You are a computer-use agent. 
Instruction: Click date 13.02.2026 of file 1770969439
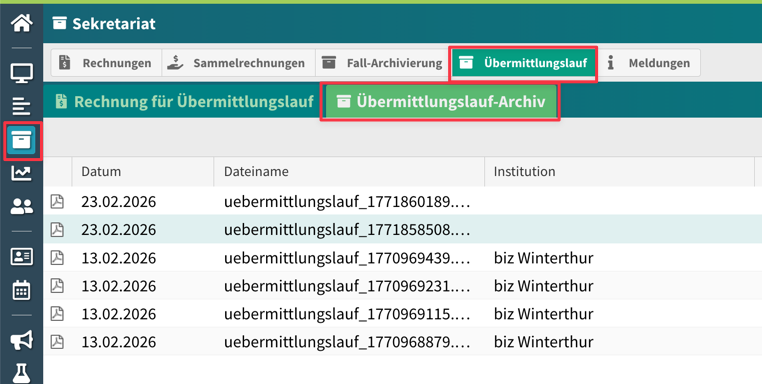click(x=119, y=258)
